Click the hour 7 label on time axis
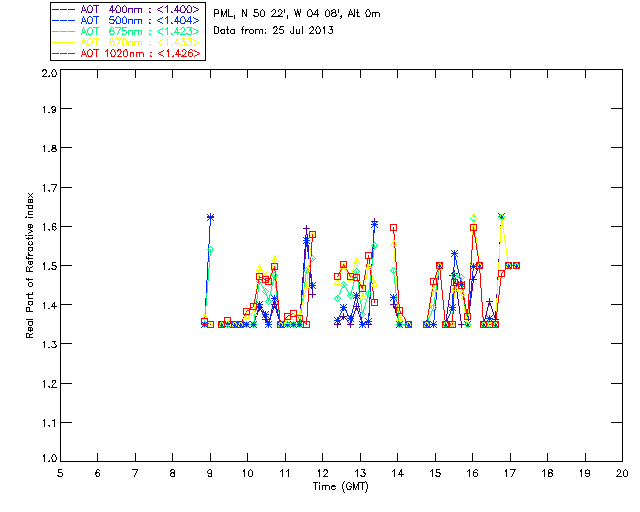The width and height of the screenshot is (640, 512). pyautogui.click(x=135, y=473)
